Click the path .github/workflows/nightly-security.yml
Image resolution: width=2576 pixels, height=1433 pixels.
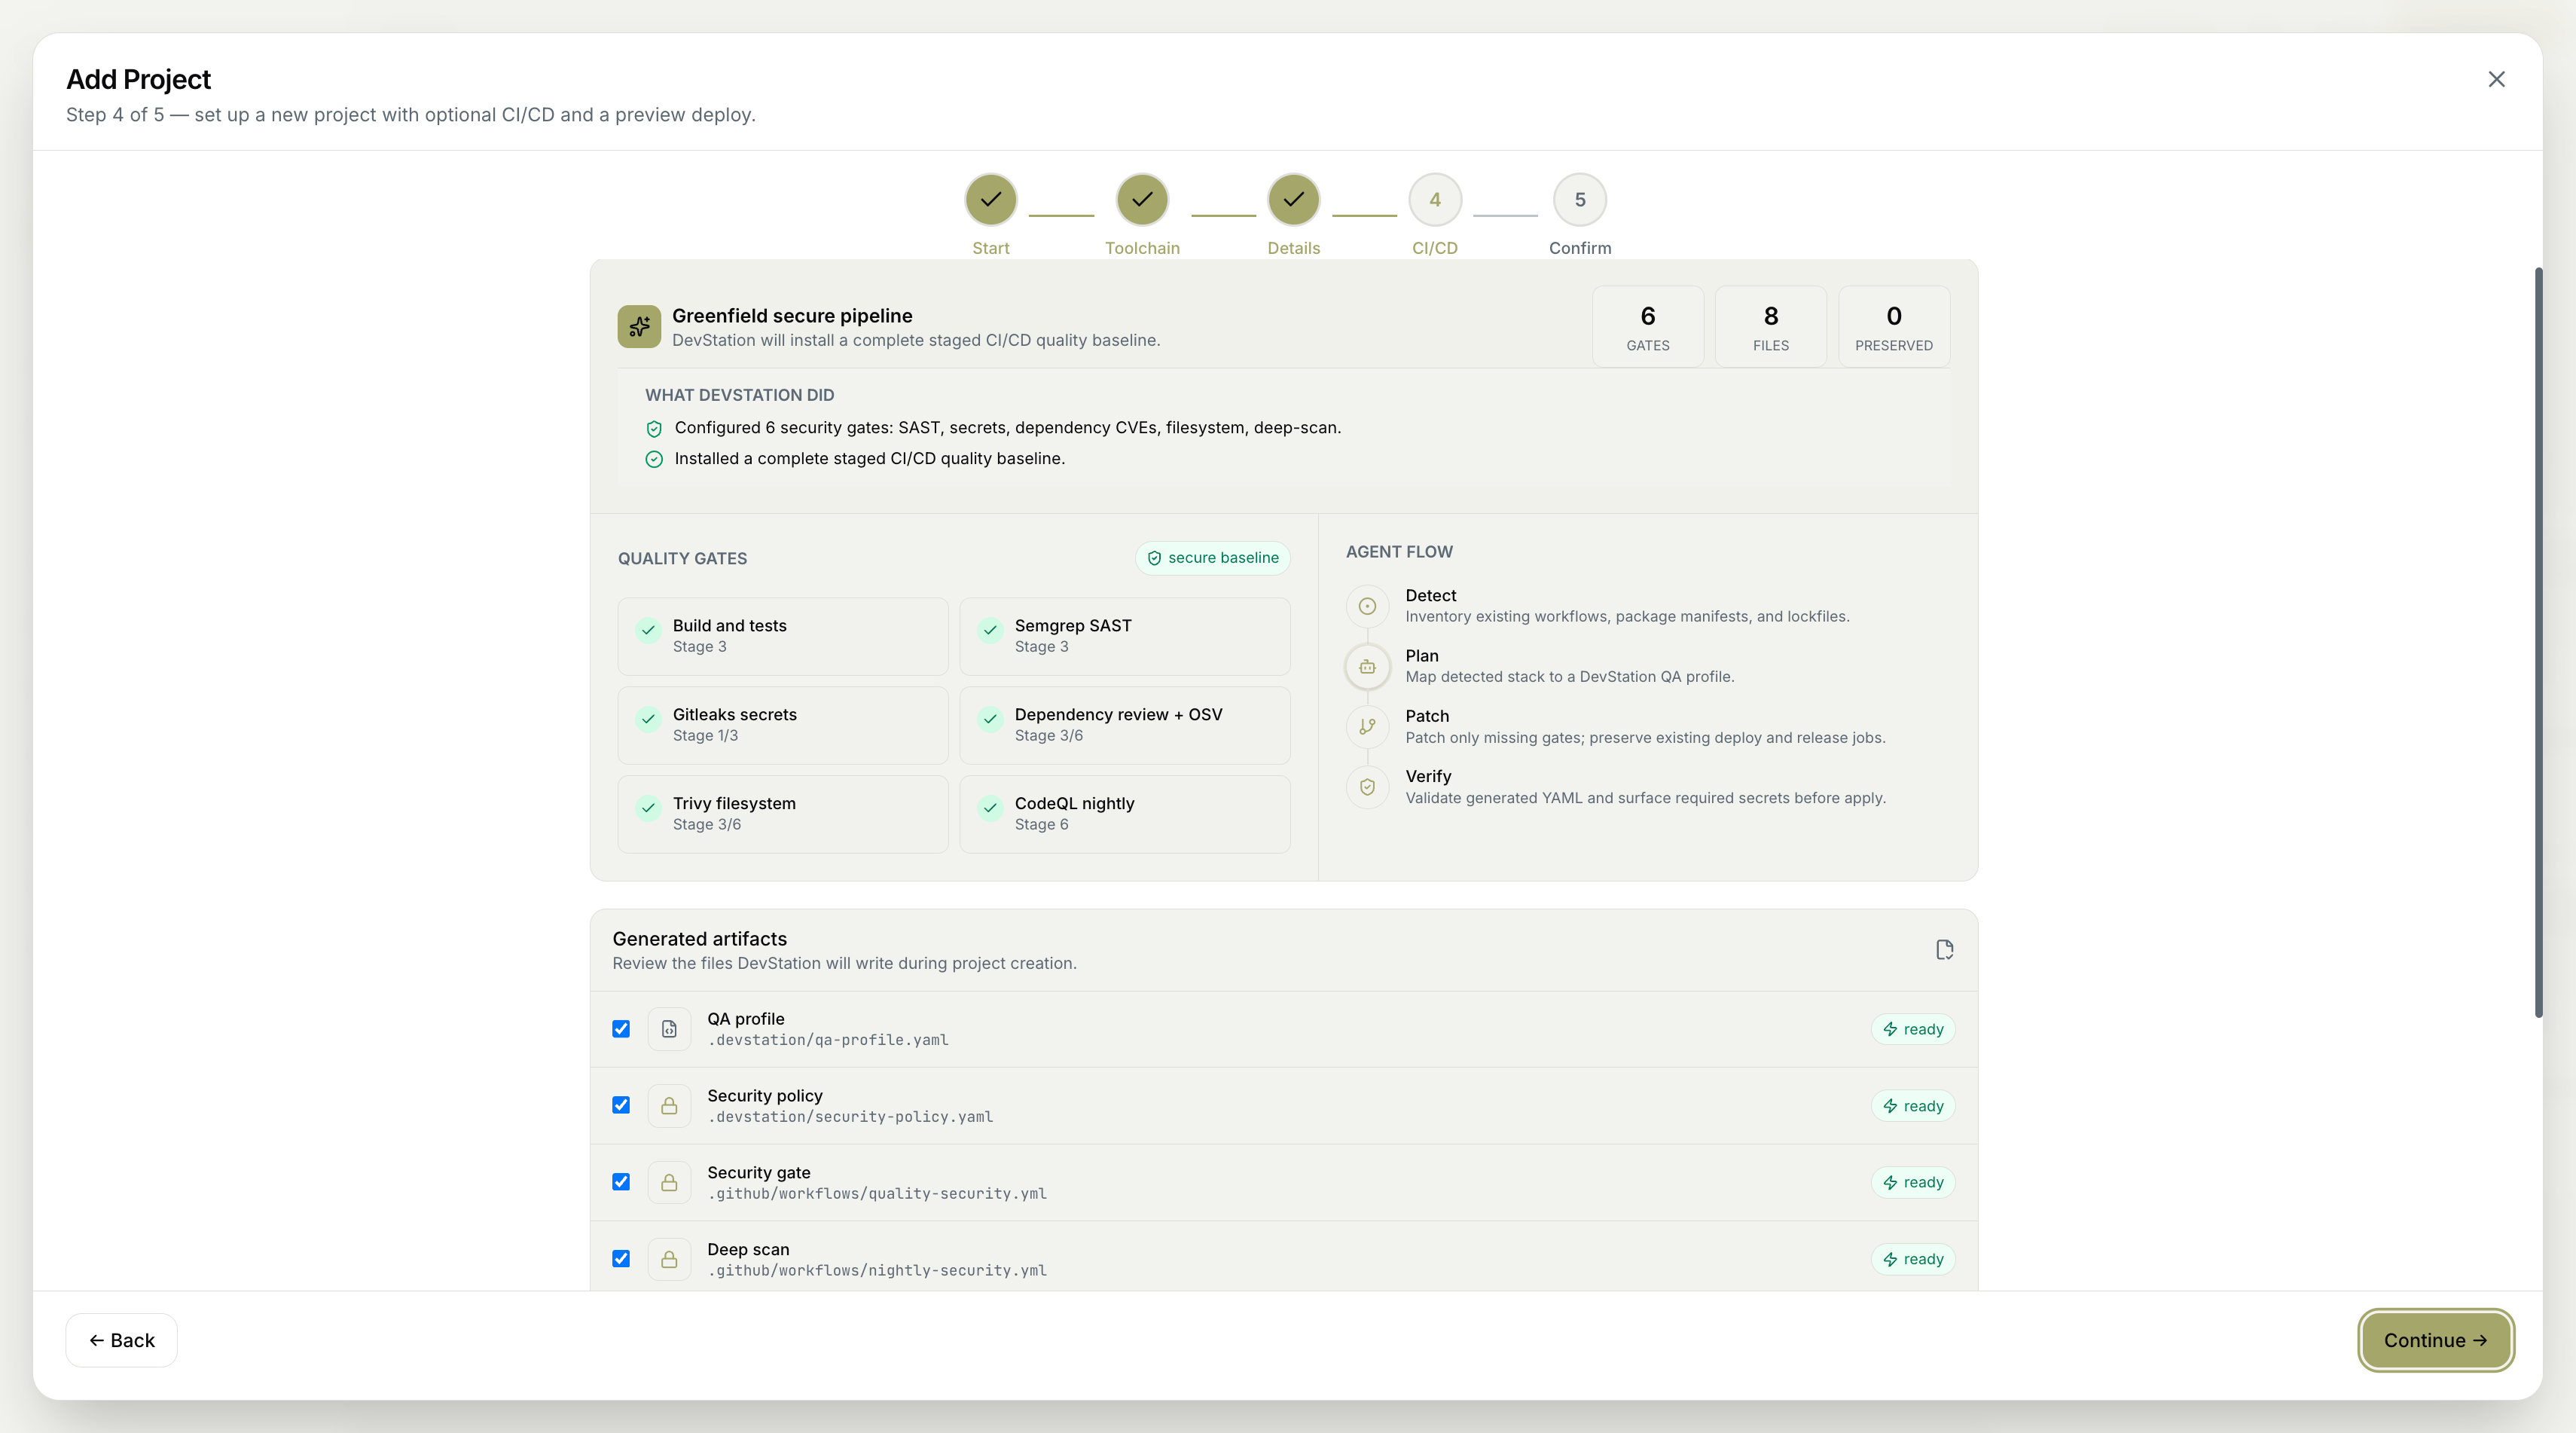click(x=877, y=1271)
